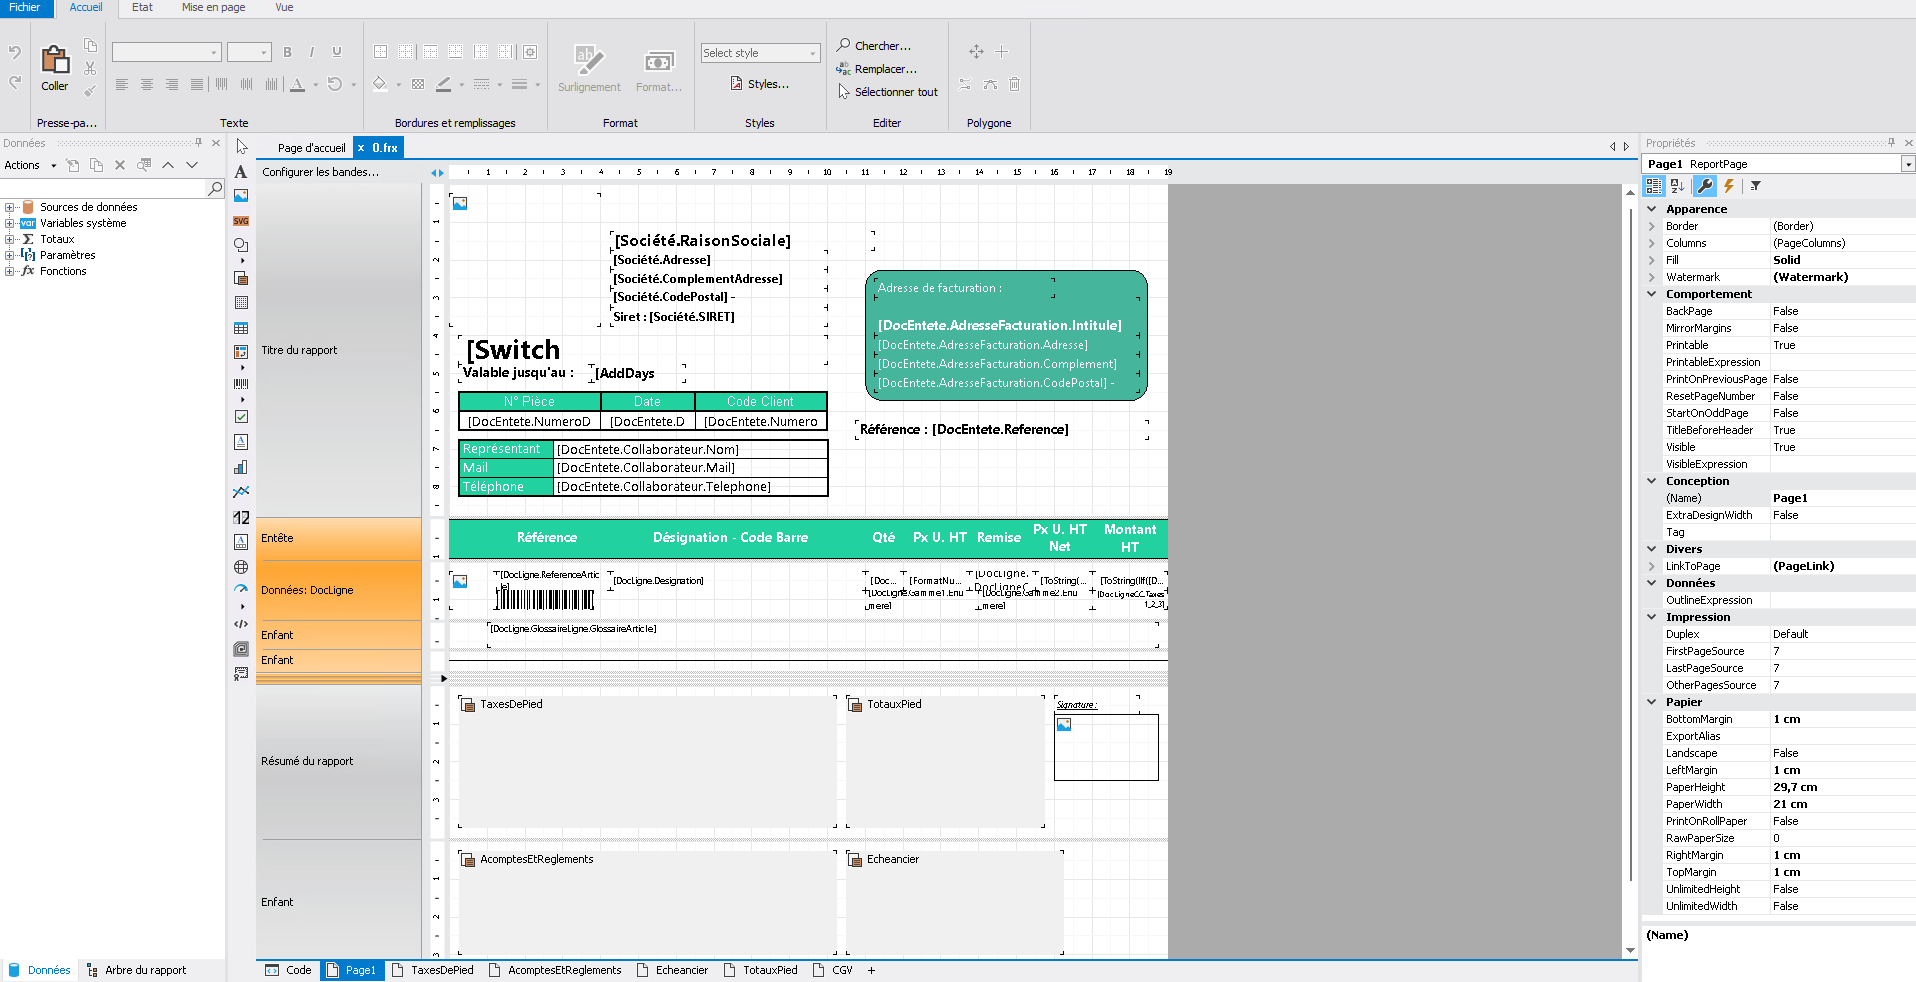The image size is (1916, 982).
Task: Sort properties alphabetically
Action: tap(1678, 186)
